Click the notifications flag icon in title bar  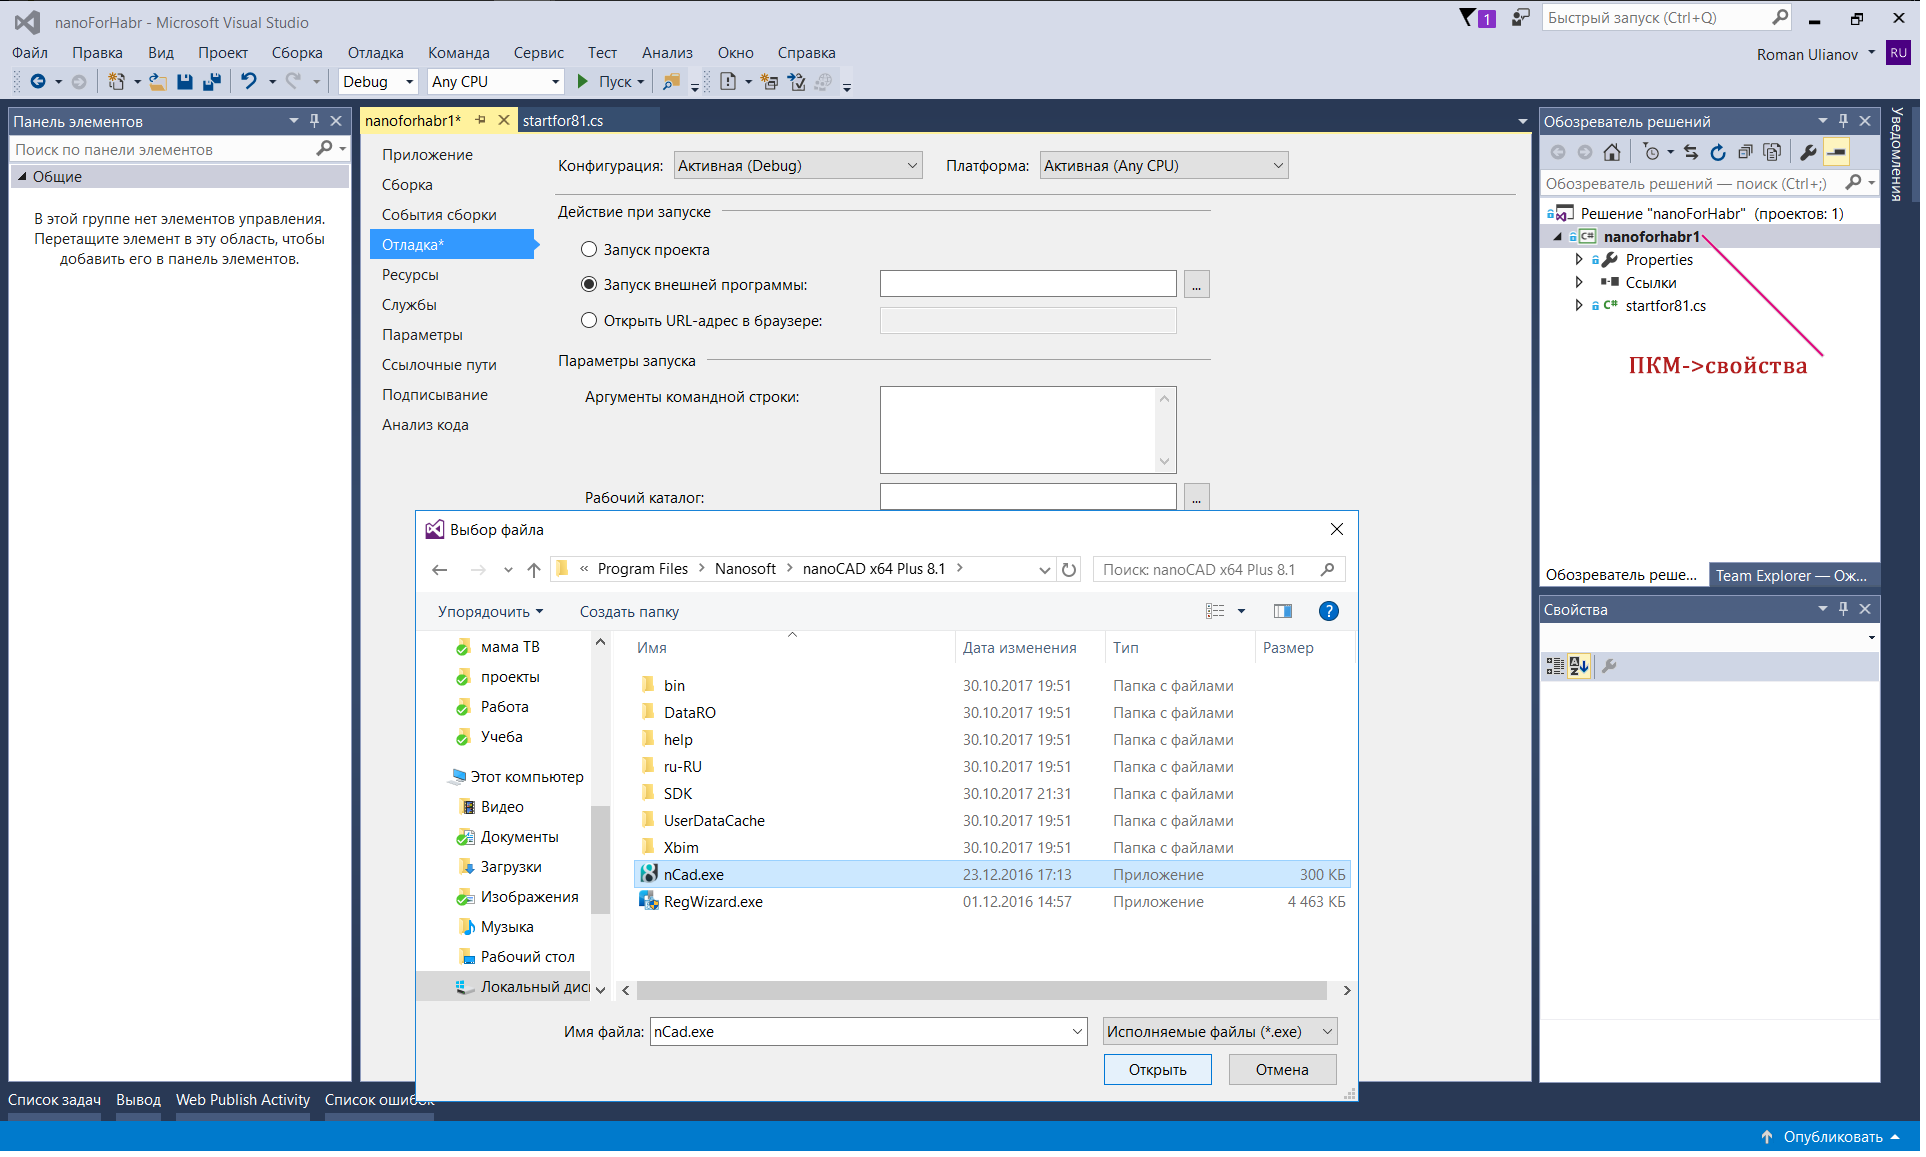click(x=1469, y=18)
